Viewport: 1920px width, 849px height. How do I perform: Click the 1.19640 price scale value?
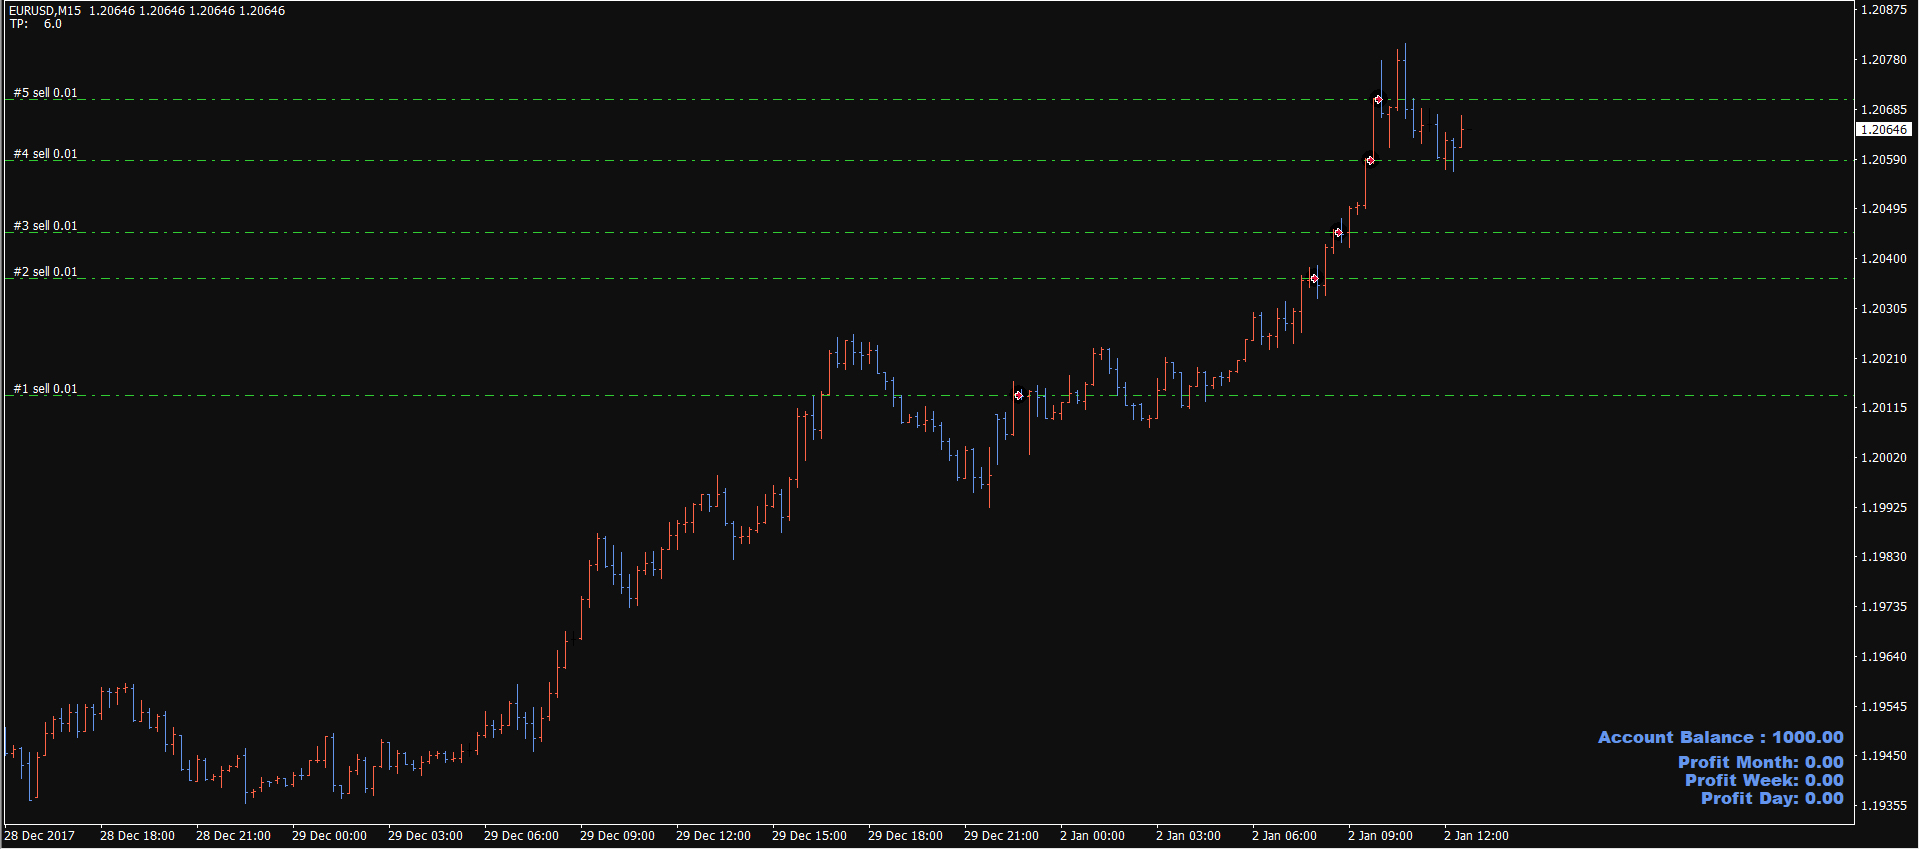coord(1884,657)
